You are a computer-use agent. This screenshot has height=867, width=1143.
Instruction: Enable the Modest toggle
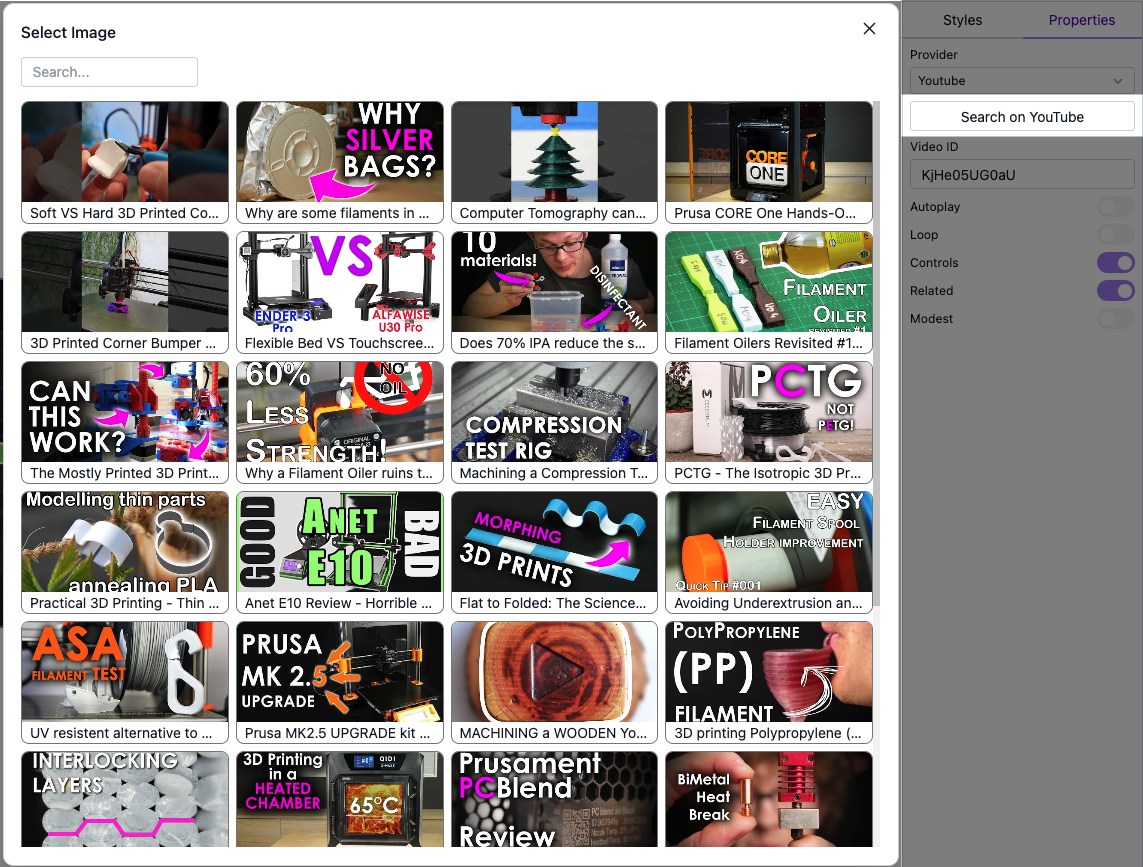(1114, 318)
